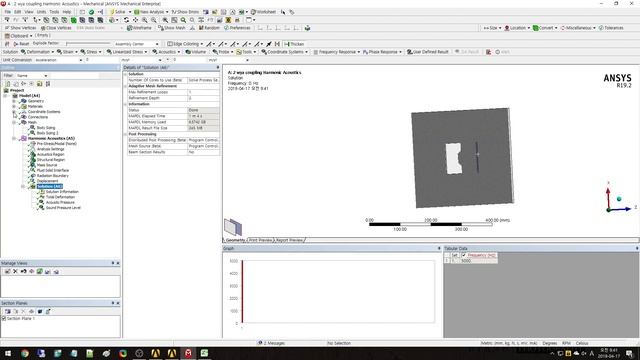Open the Tools menu
This screenshot has height=360, width=640.
coord(54,12)
